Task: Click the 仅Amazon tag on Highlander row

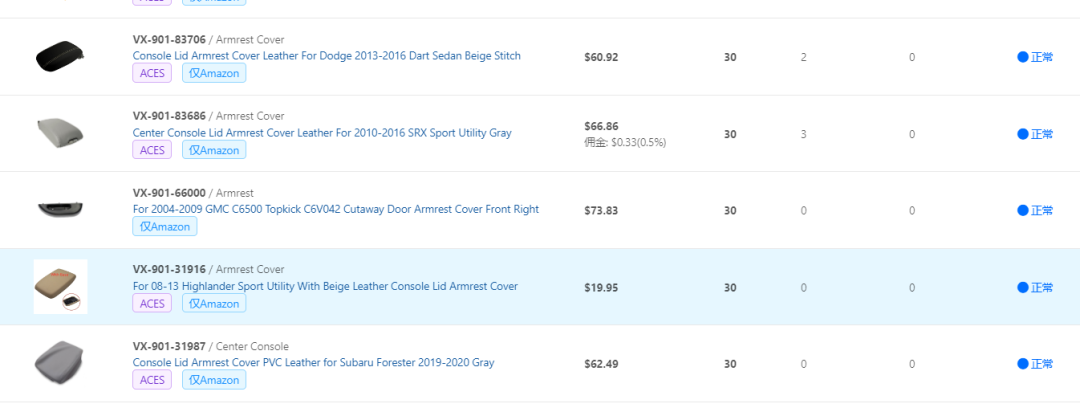Action: pos(214,303)
